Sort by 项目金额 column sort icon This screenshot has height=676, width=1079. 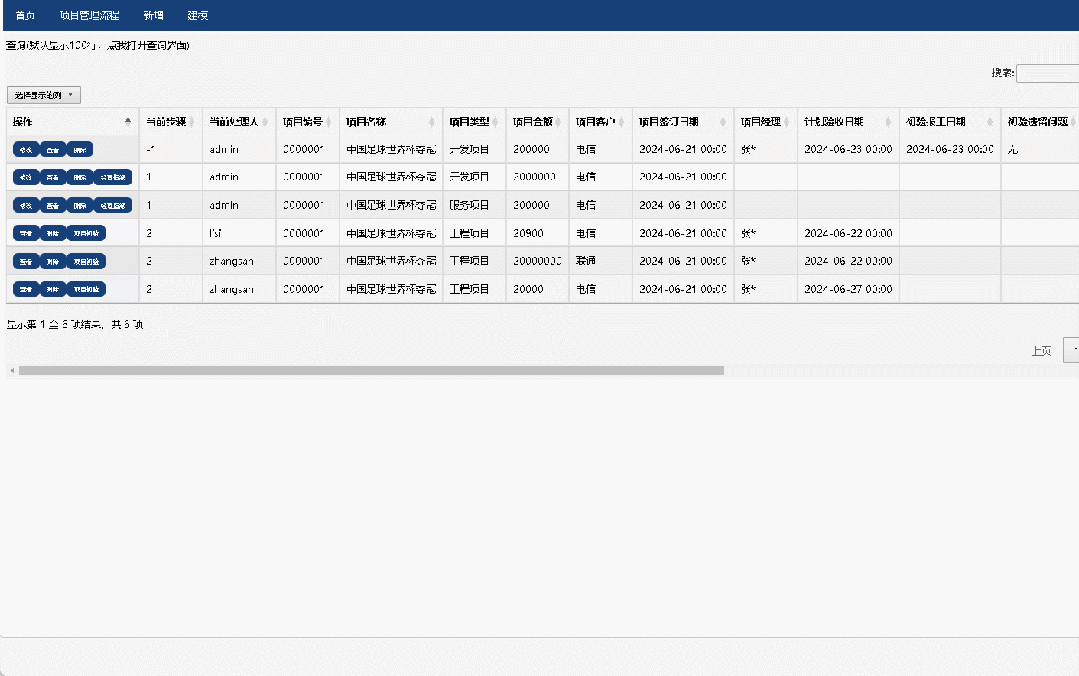559,122
